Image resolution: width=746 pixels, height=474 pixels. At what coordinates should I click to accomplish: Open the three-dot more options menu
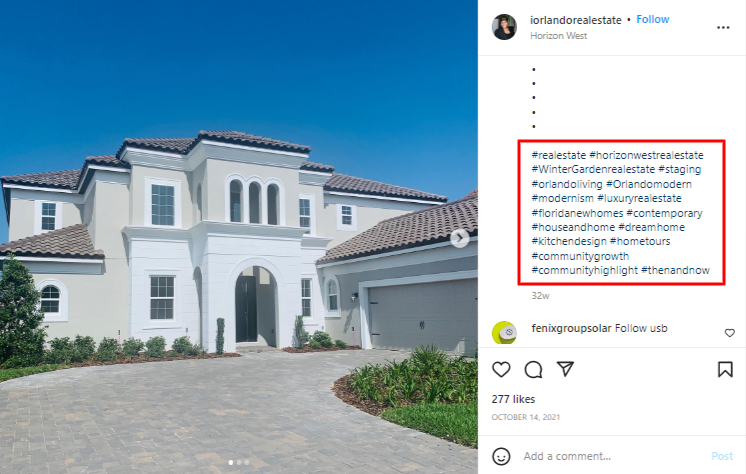tap(723, 28)
